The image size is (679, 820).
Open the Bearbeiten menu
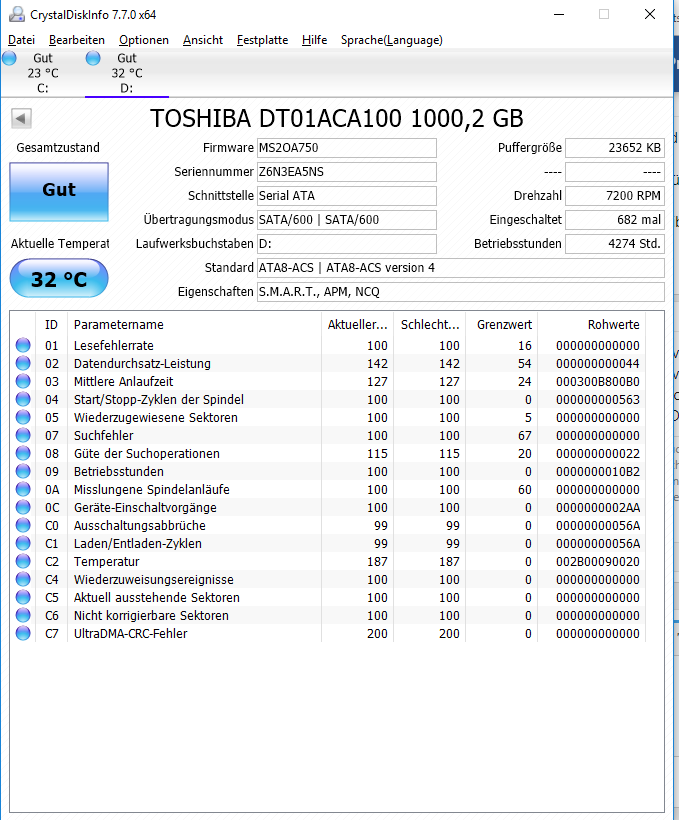coord(77,40)
